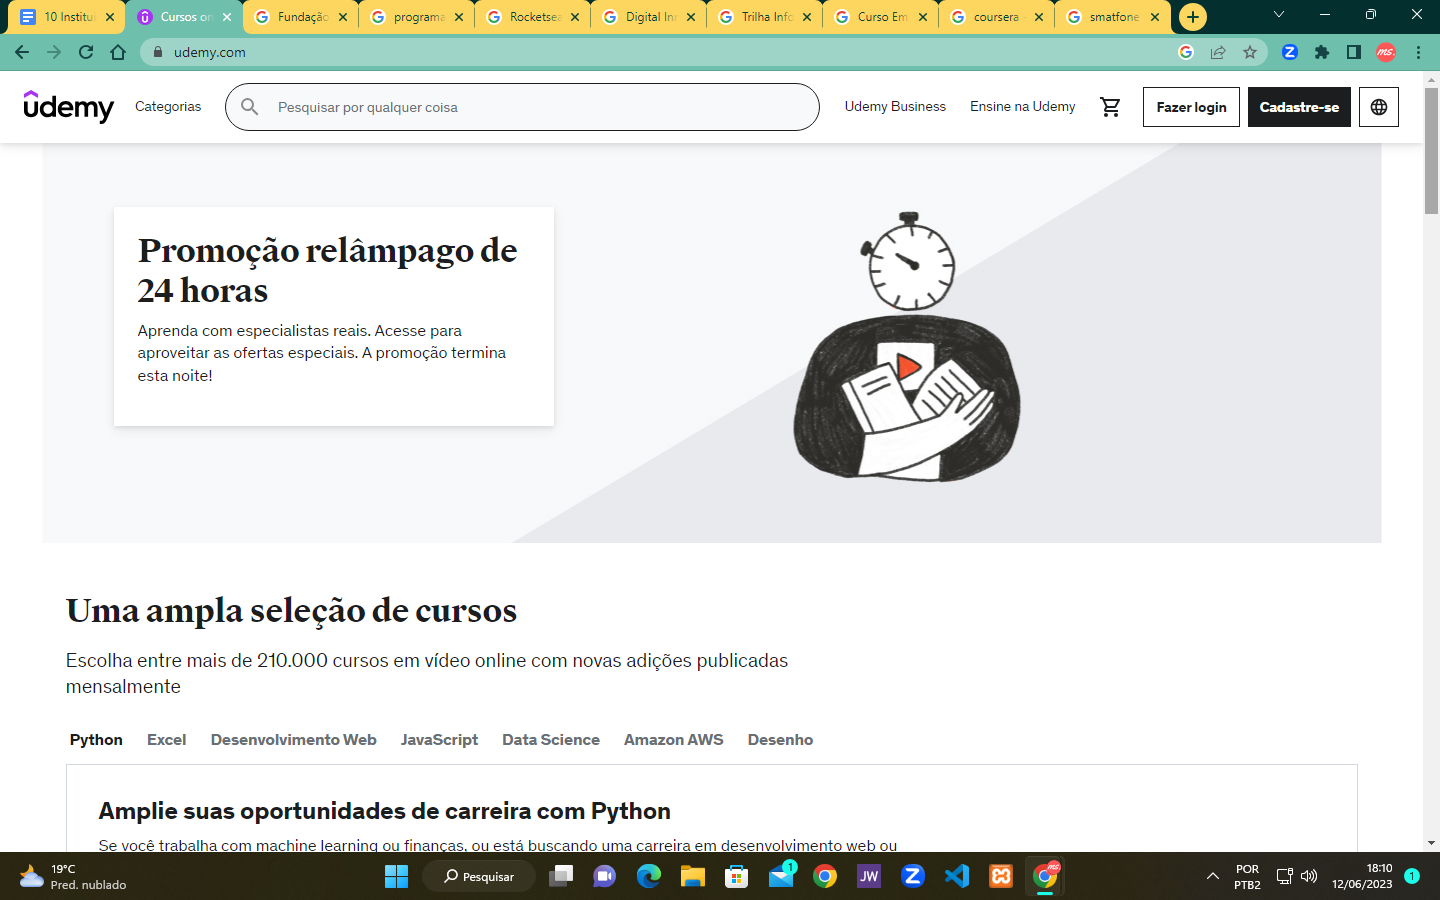Click the page vertical scrollbar thumb

click(x=1431, y=150)
